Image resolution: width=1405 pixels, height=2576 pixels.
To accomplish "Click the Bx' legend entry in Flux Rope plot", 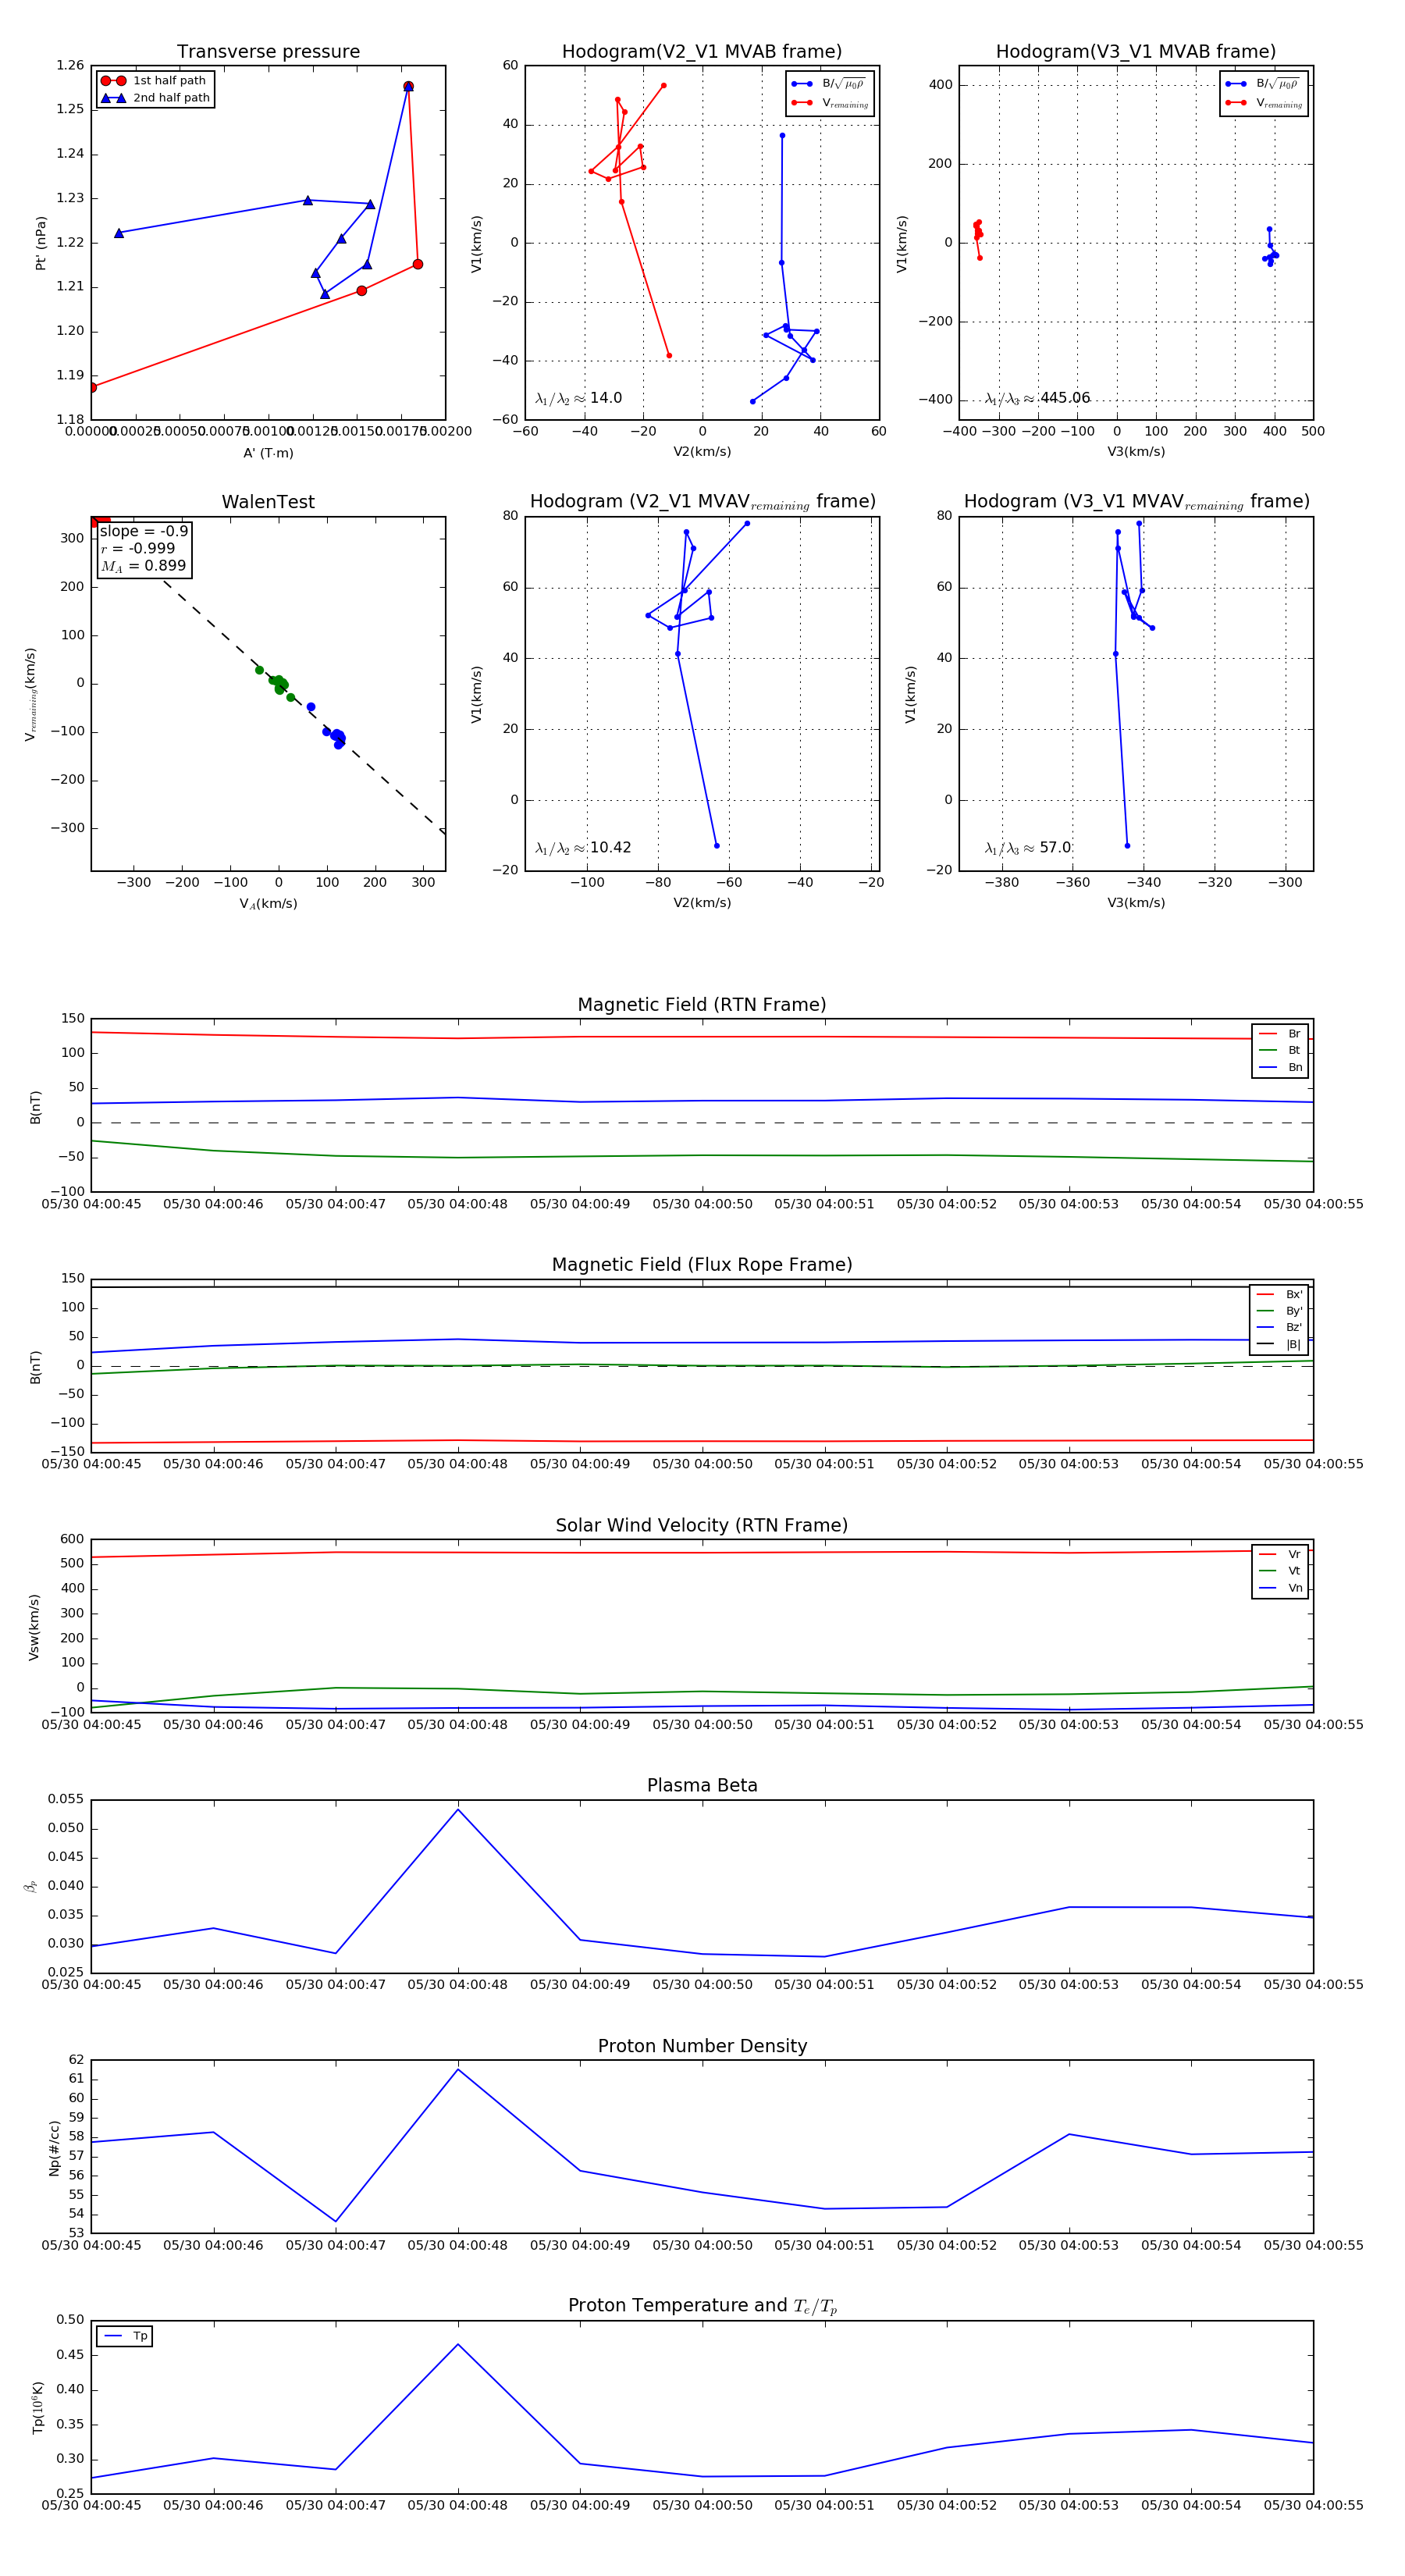I will 1279,1295.
